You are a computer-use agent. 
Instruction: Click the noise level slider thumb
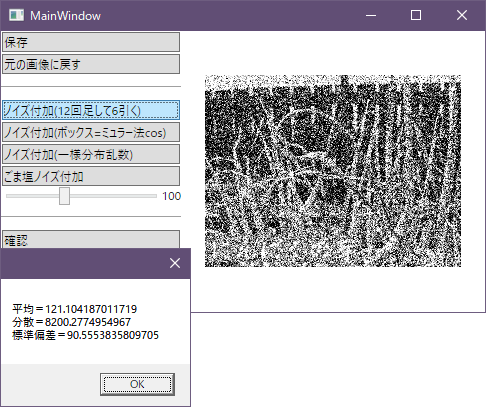[64, 196]
